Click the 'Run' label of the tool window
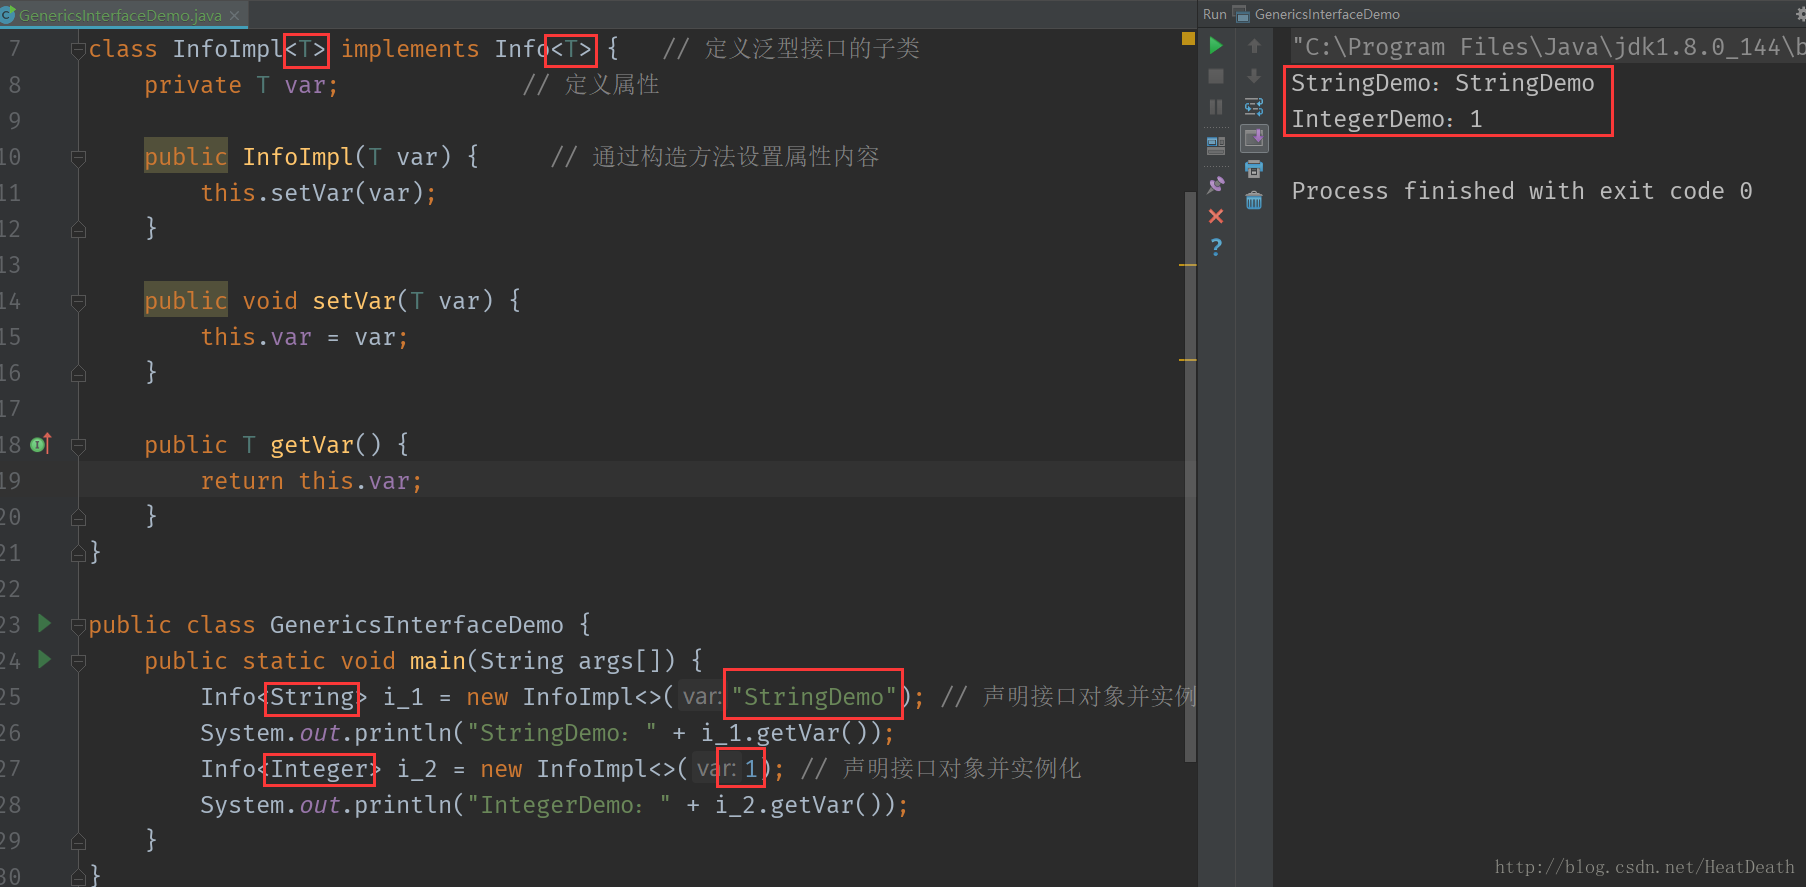 click(1214, 14)
